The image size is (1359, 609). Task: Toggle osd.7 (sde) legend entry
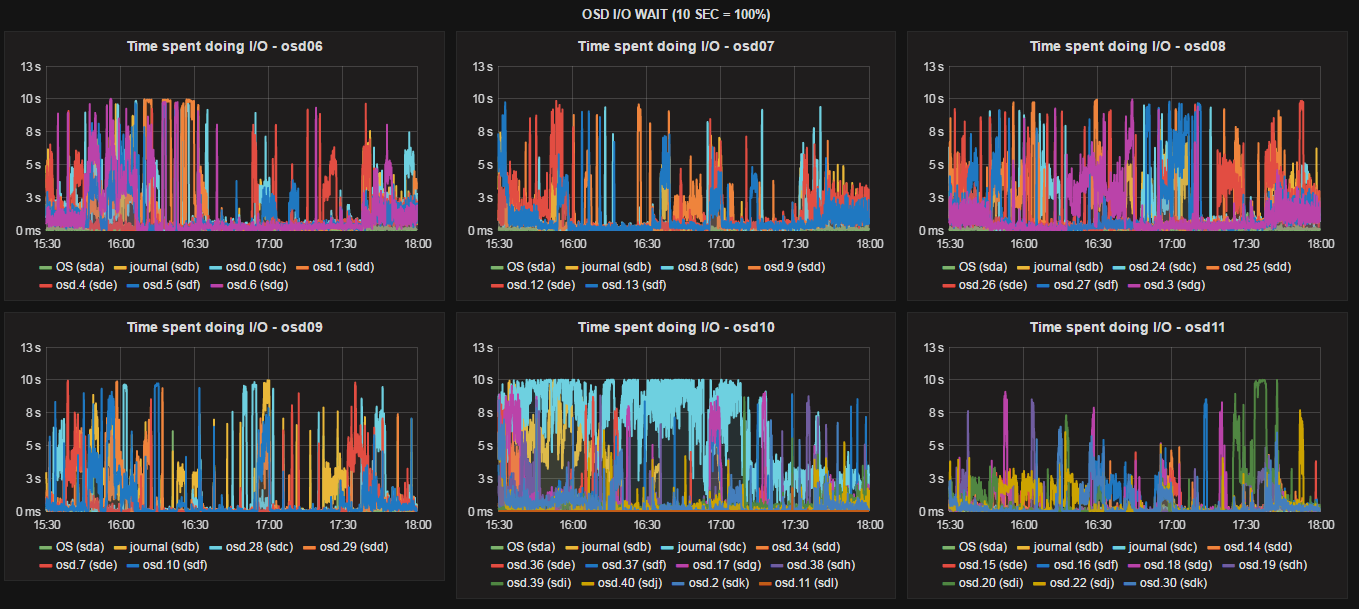point(89,566)
